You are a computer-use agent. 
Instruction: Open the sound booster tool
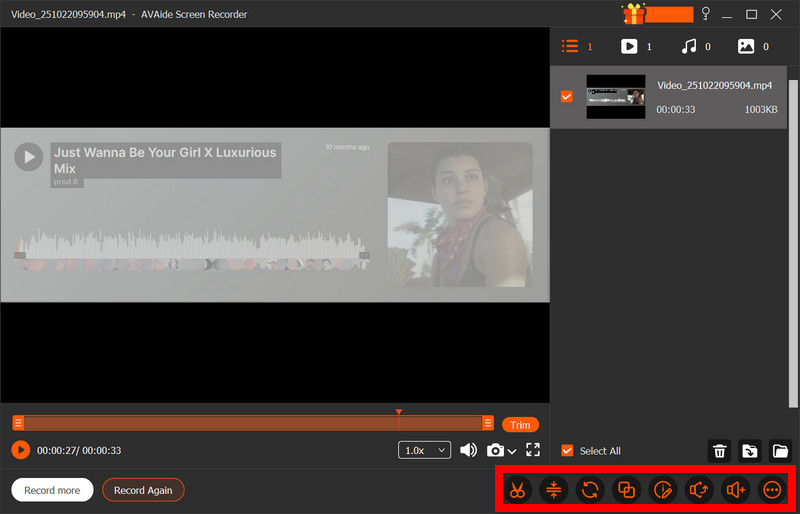[x=735, y=490]
